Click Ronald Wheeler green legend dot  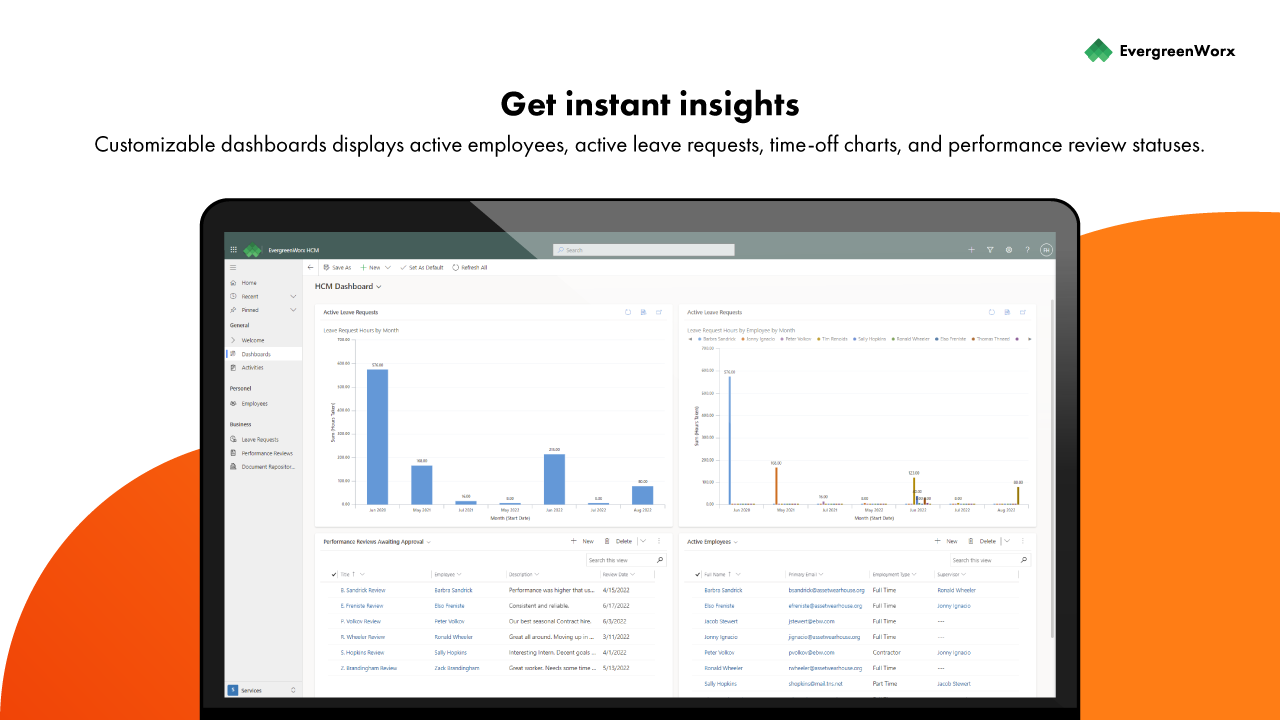(x=892, y=339)
